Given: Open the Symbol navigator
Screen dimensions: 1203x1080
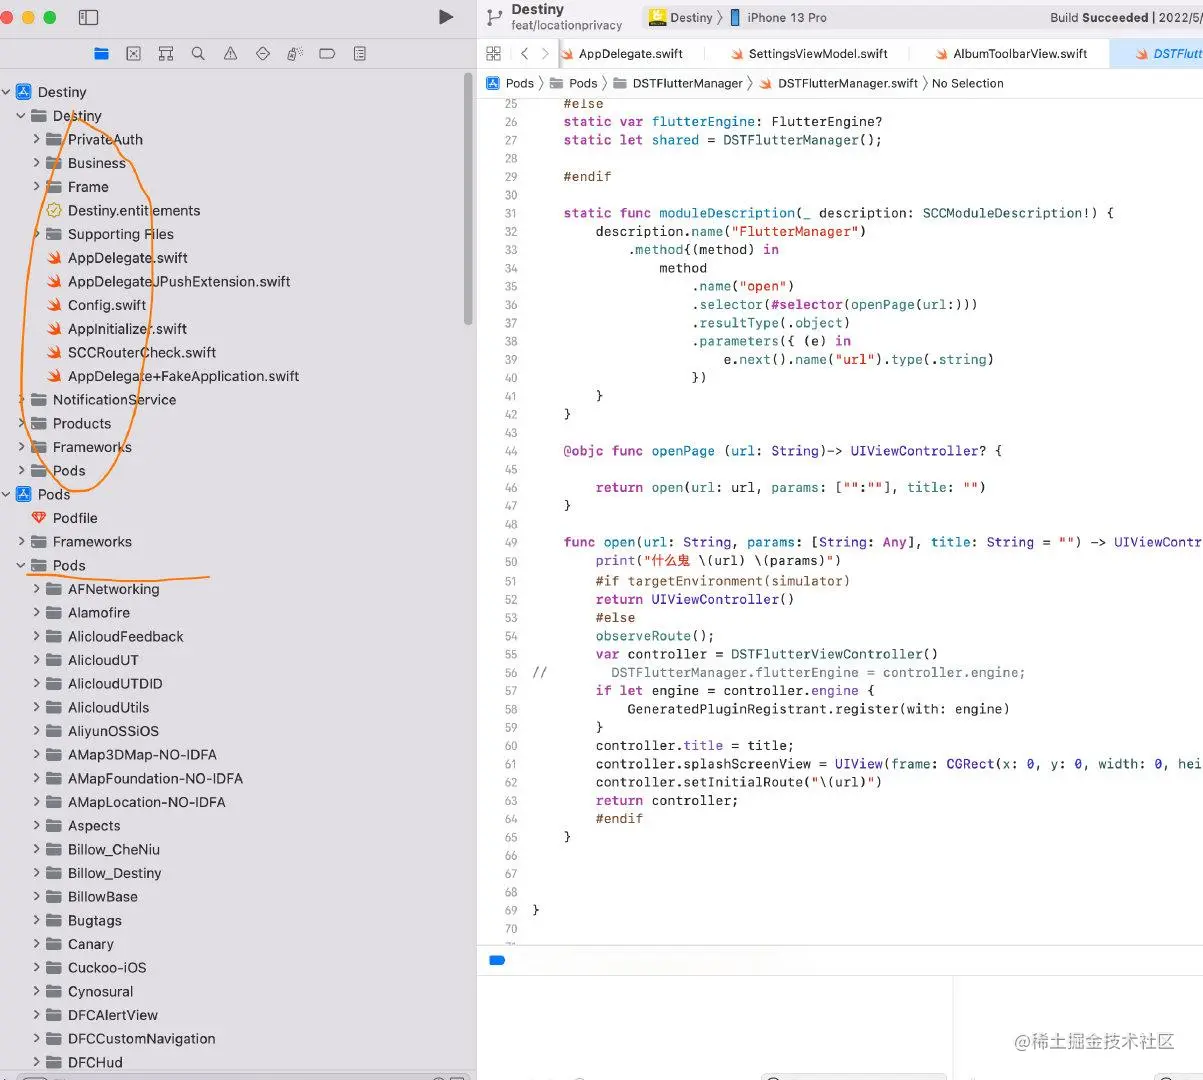Looking at the screenshot, I should point(166,54).
